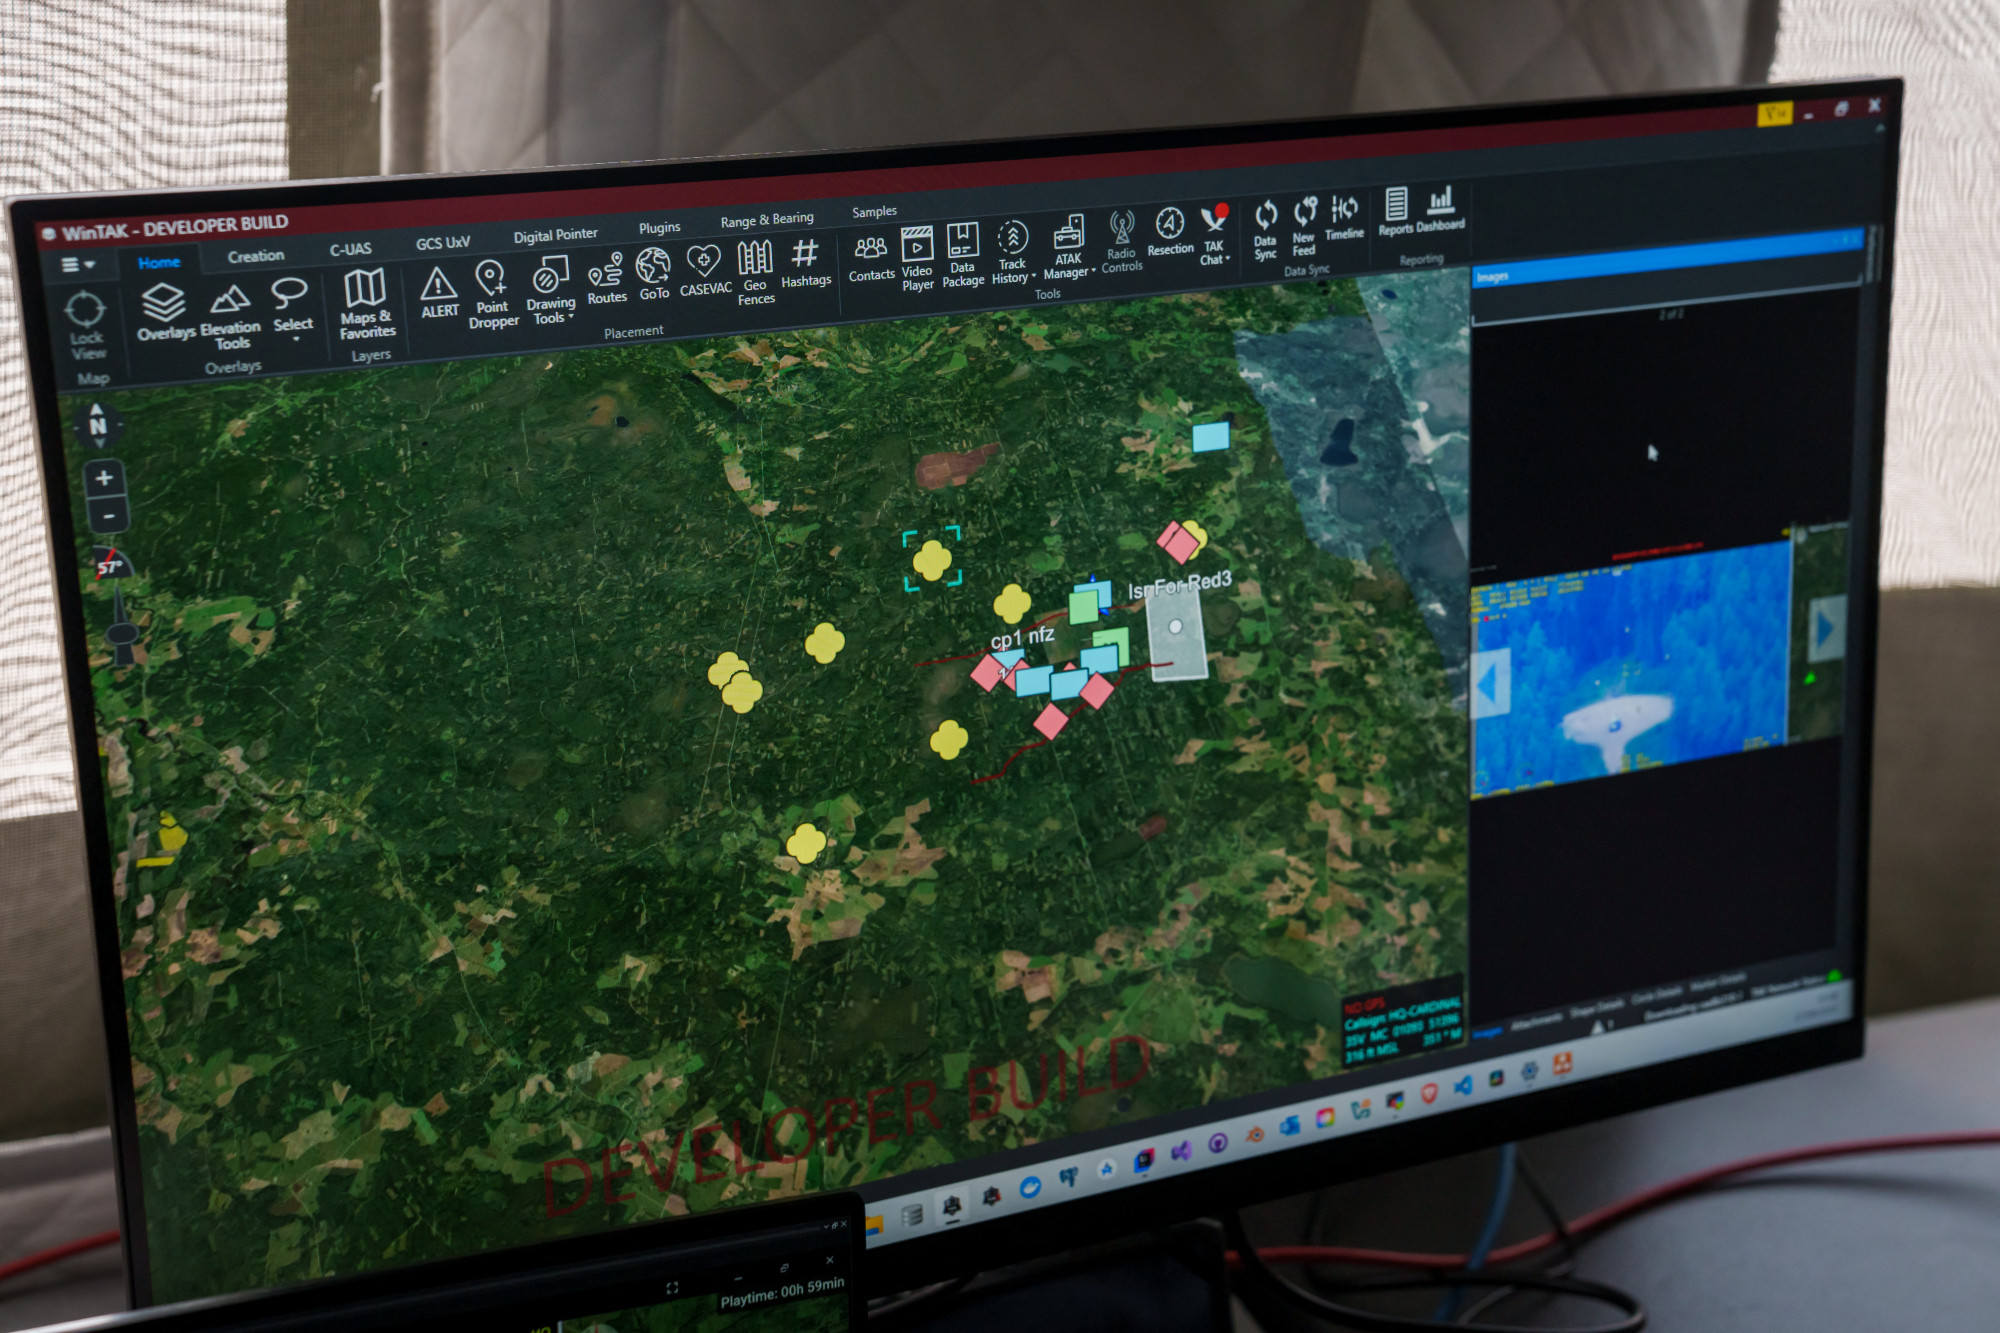This screenshot has height=1333, width=2000.
Task: Zoom in with the map plus button
Action: 104,478
